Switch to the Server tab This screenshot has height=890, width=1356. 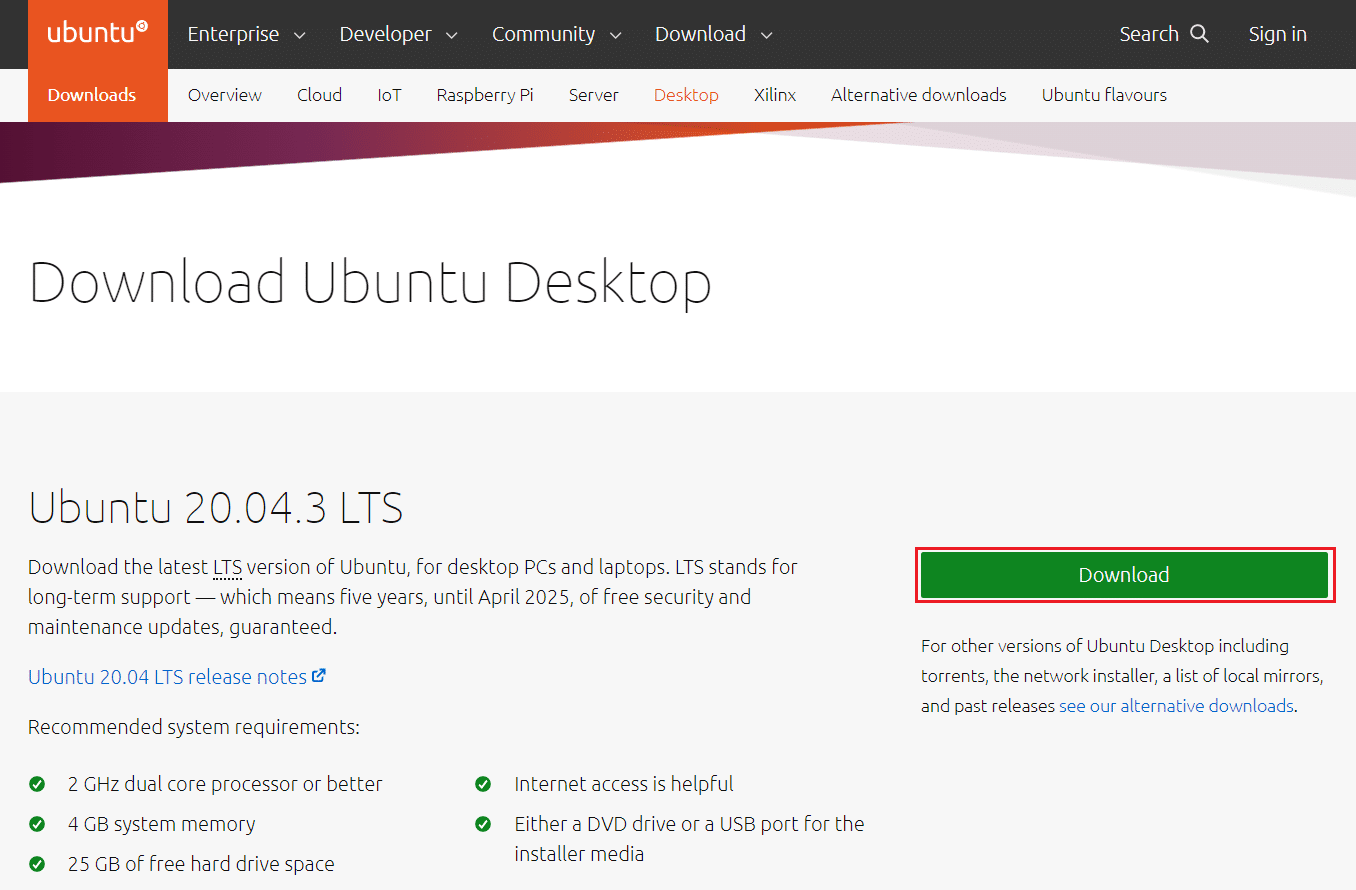pos(593,94)
